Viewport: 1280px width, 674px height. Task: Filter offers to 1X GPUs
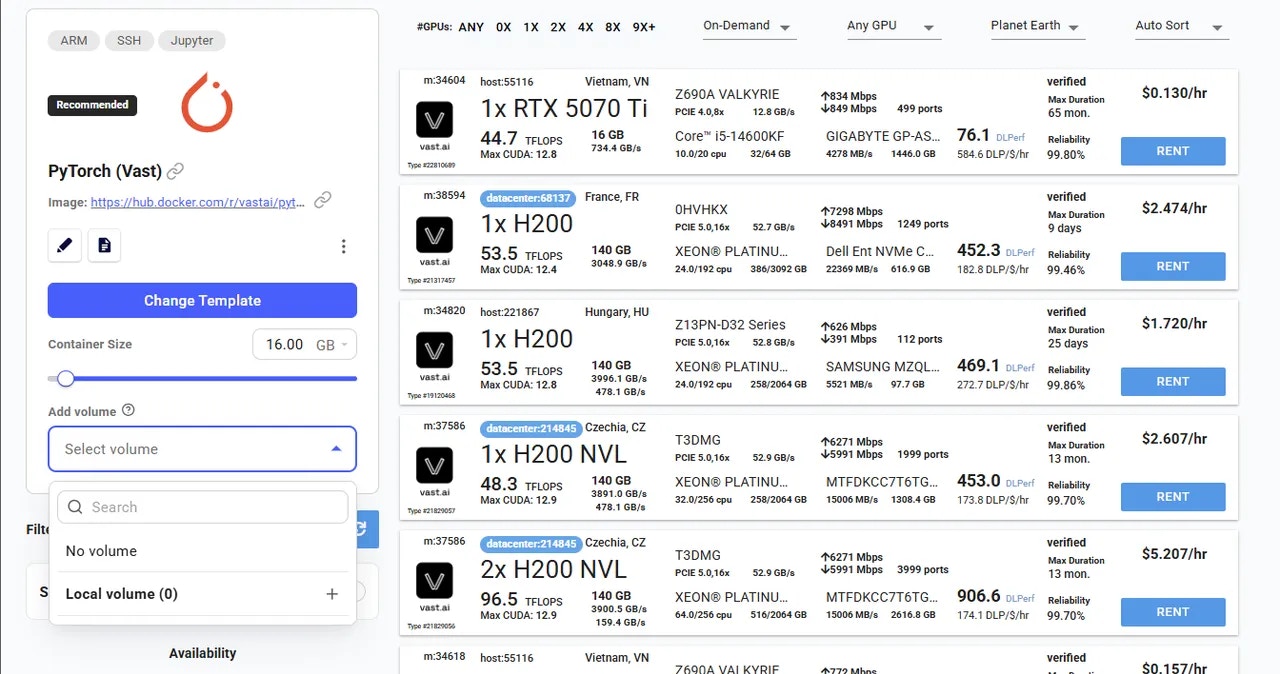click(531, 27)
